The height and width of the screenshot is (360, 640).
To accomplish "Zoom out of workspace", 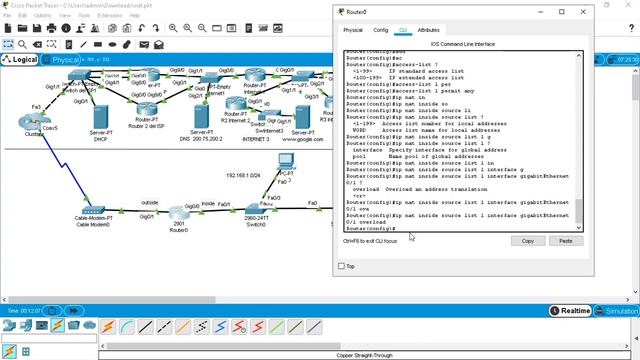I will coord(202,28).
